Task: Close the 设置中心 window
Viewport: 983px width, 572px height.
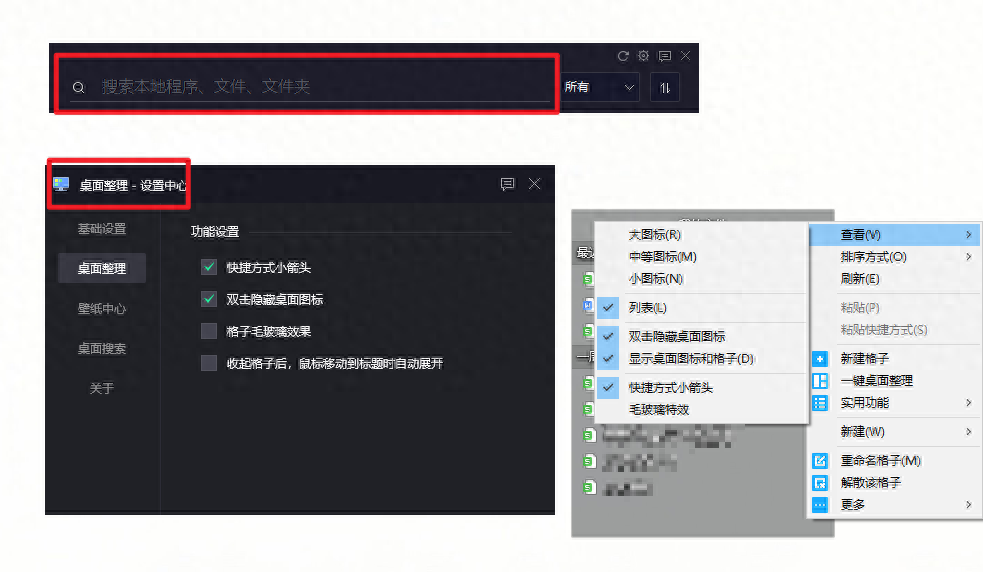Action: click(x=534, y=184)
